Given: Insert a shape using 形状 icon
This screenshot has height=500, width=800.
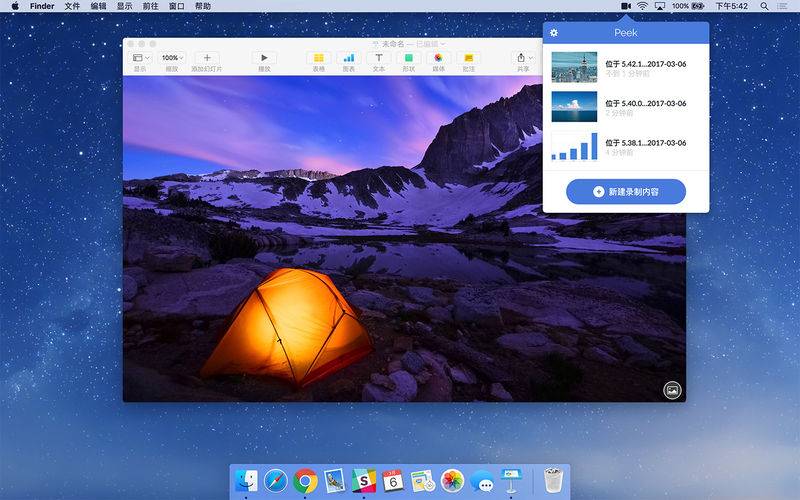Looking at the screenshot, I should coord(408,59).
